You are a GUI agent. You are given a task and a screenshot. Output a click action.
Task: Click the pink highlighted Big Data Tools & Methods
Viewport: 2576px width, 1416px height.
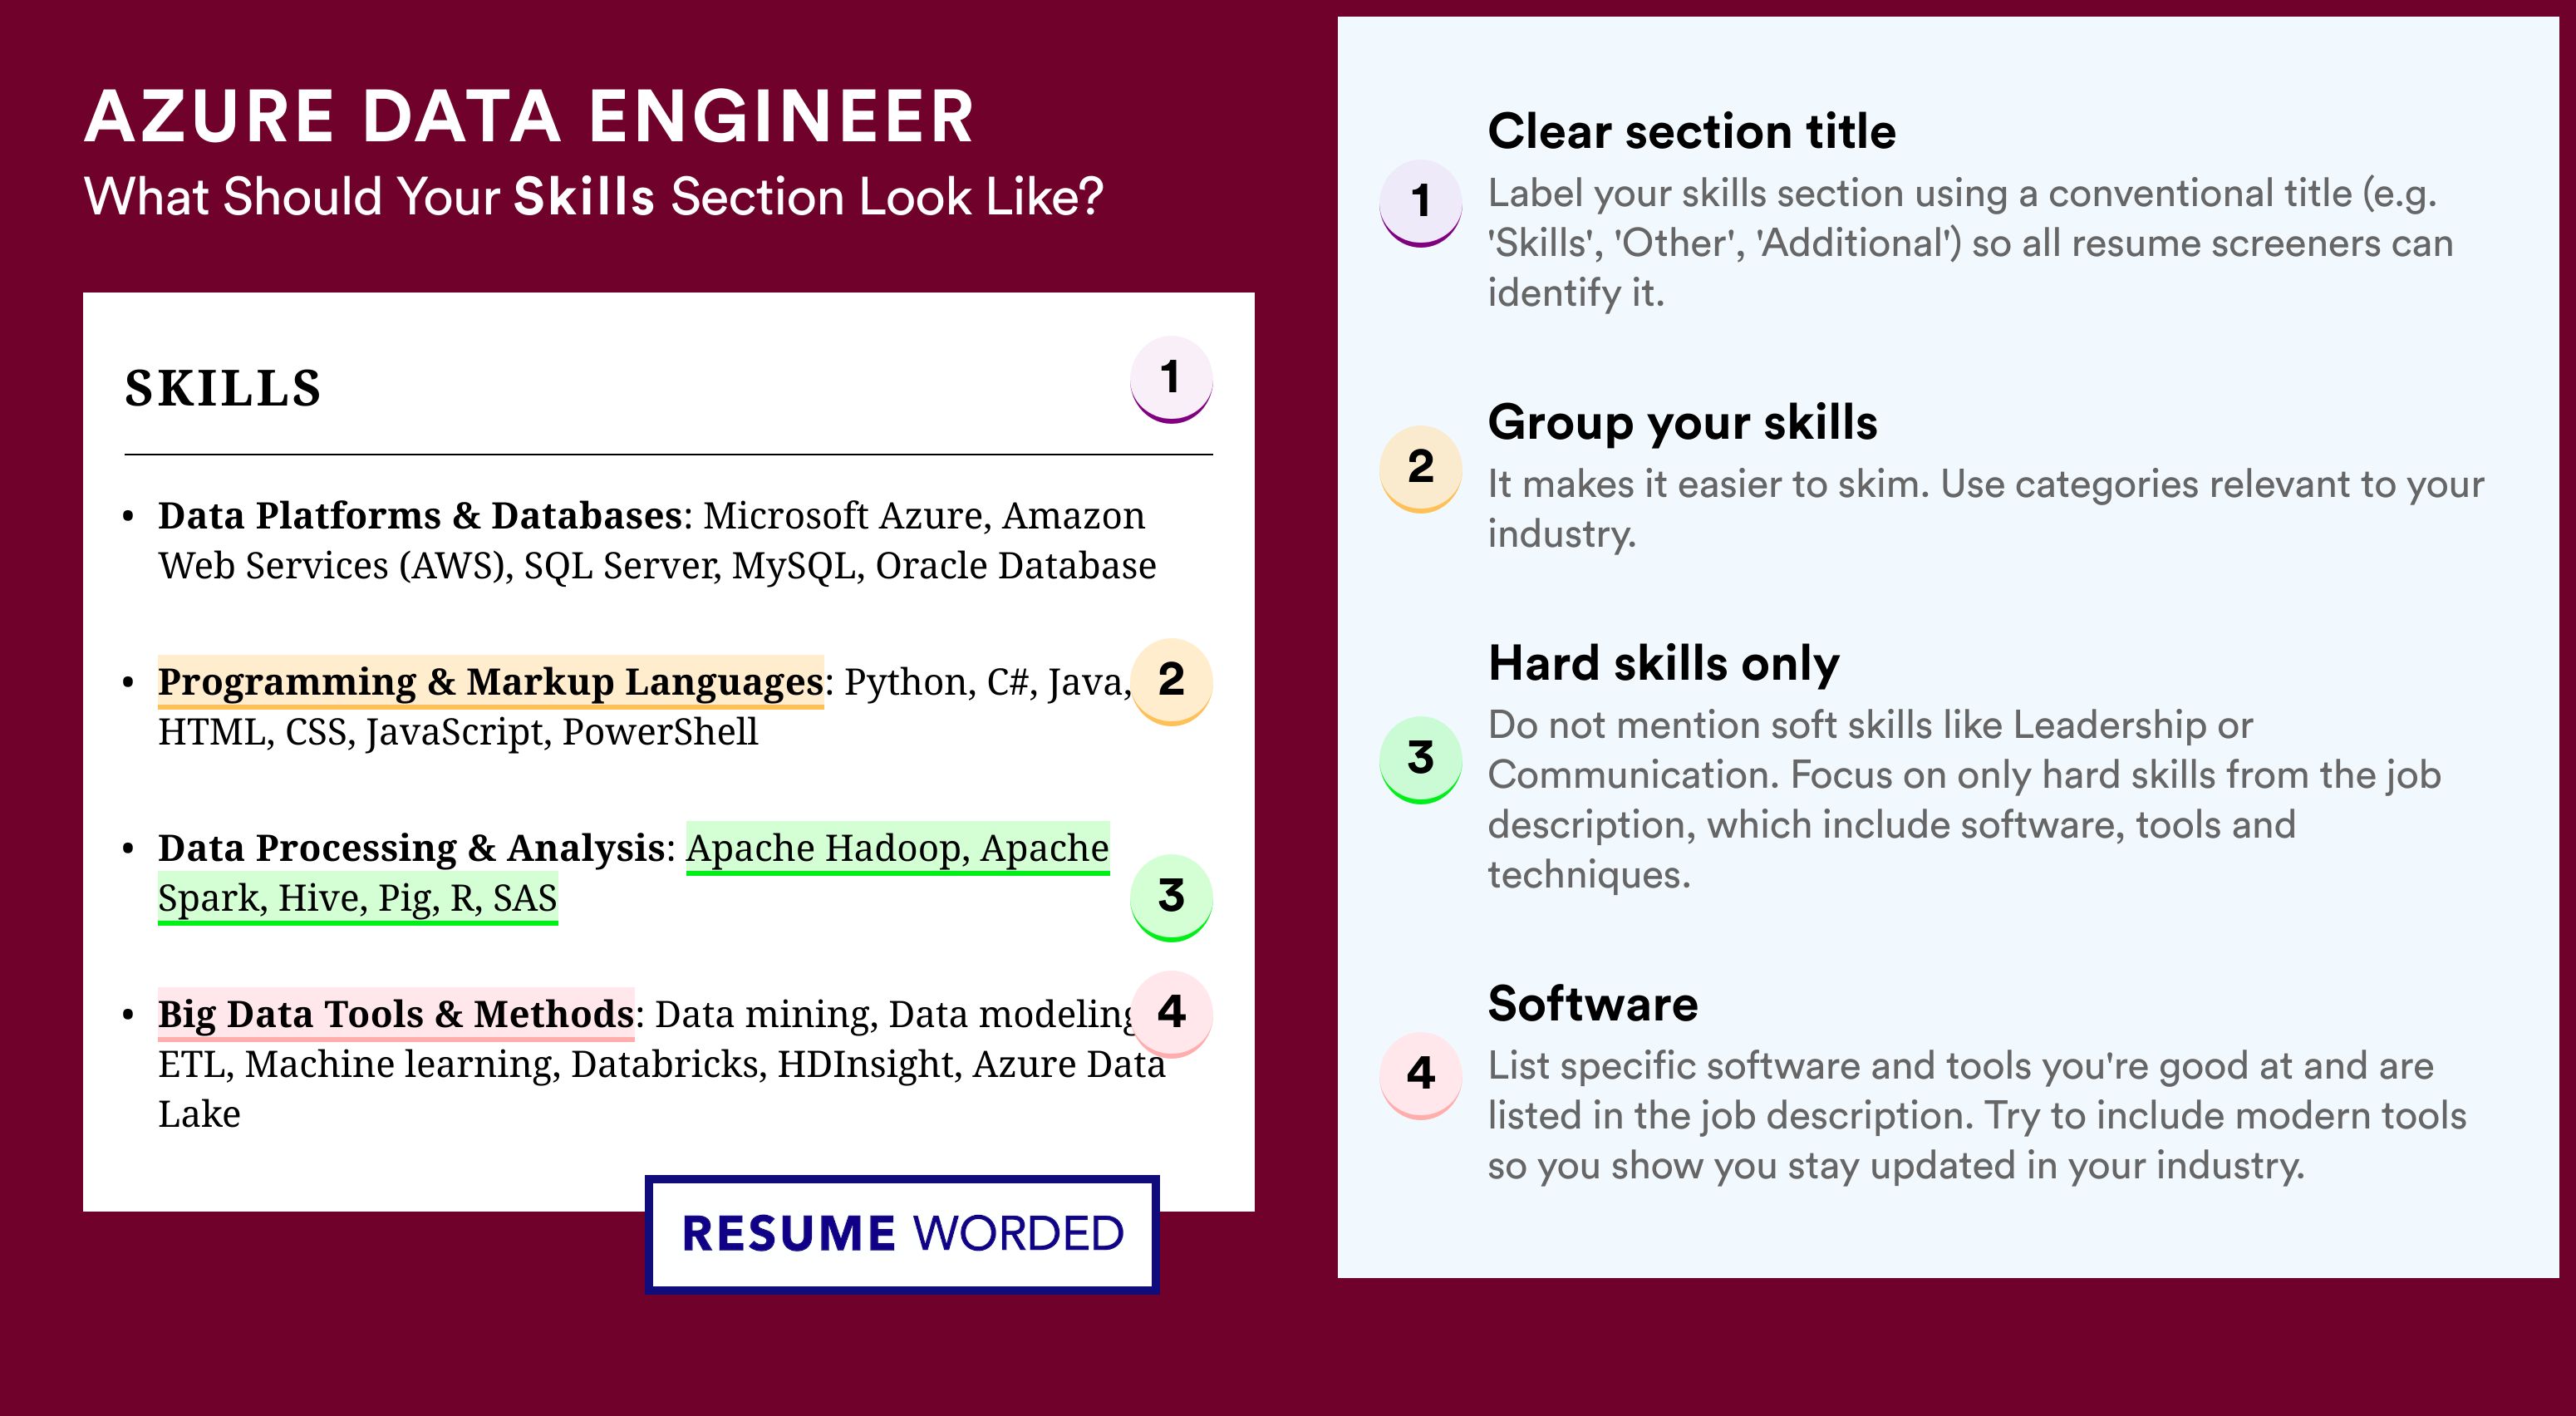point(395,1014)
